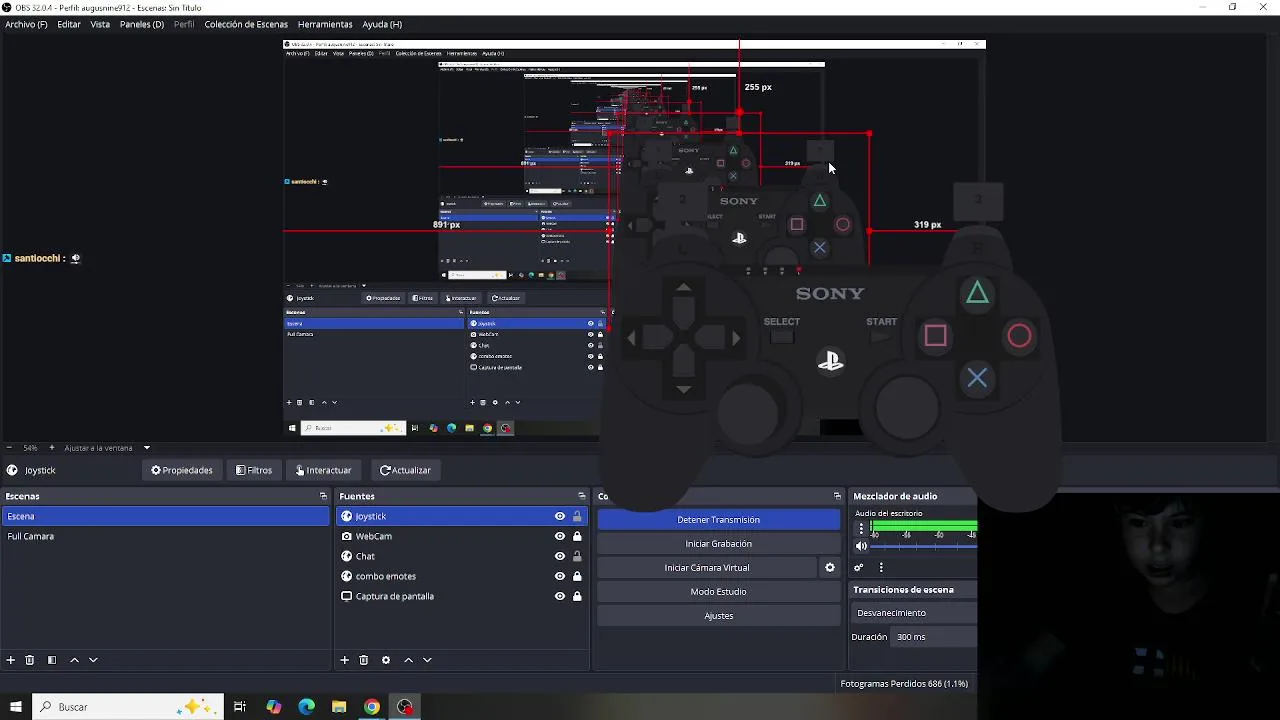Move source down in Fuentes toolbar
Screen dimensions: 1280x720
(427, 660)
